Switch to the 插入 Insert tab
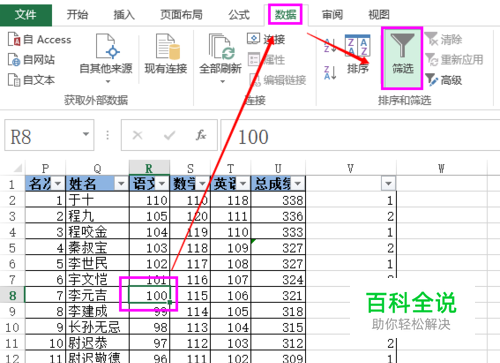Image resolution: width=500 pixels, height=363 pixels. pos(124,15)
